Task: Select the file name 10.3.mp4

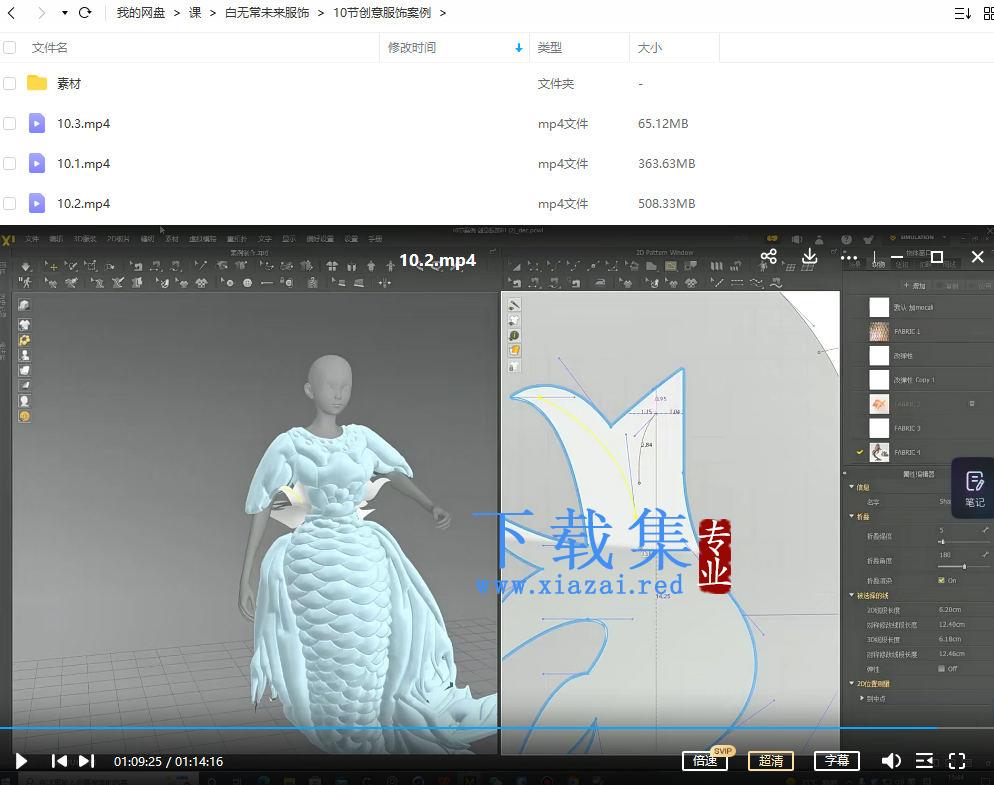Action: pyautogui.click(x=84, y=124)
